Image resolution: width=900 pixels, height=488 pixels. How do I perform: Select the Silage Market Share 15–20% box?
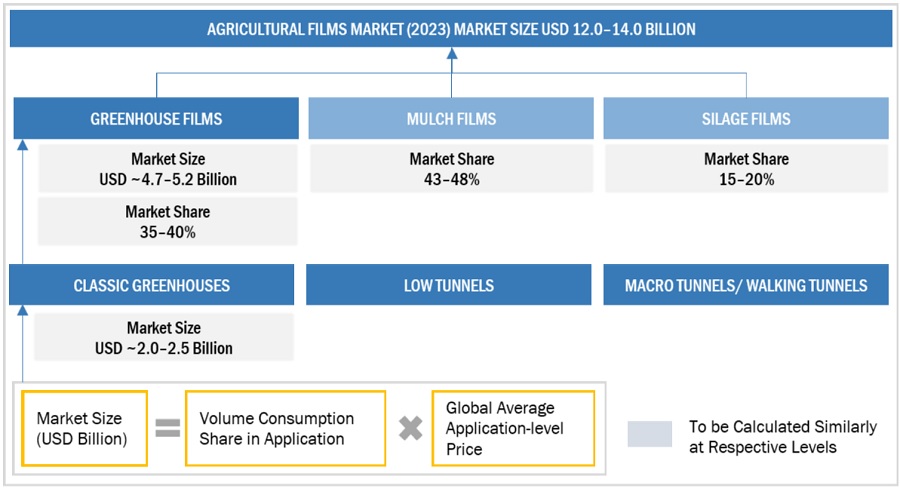746,169
